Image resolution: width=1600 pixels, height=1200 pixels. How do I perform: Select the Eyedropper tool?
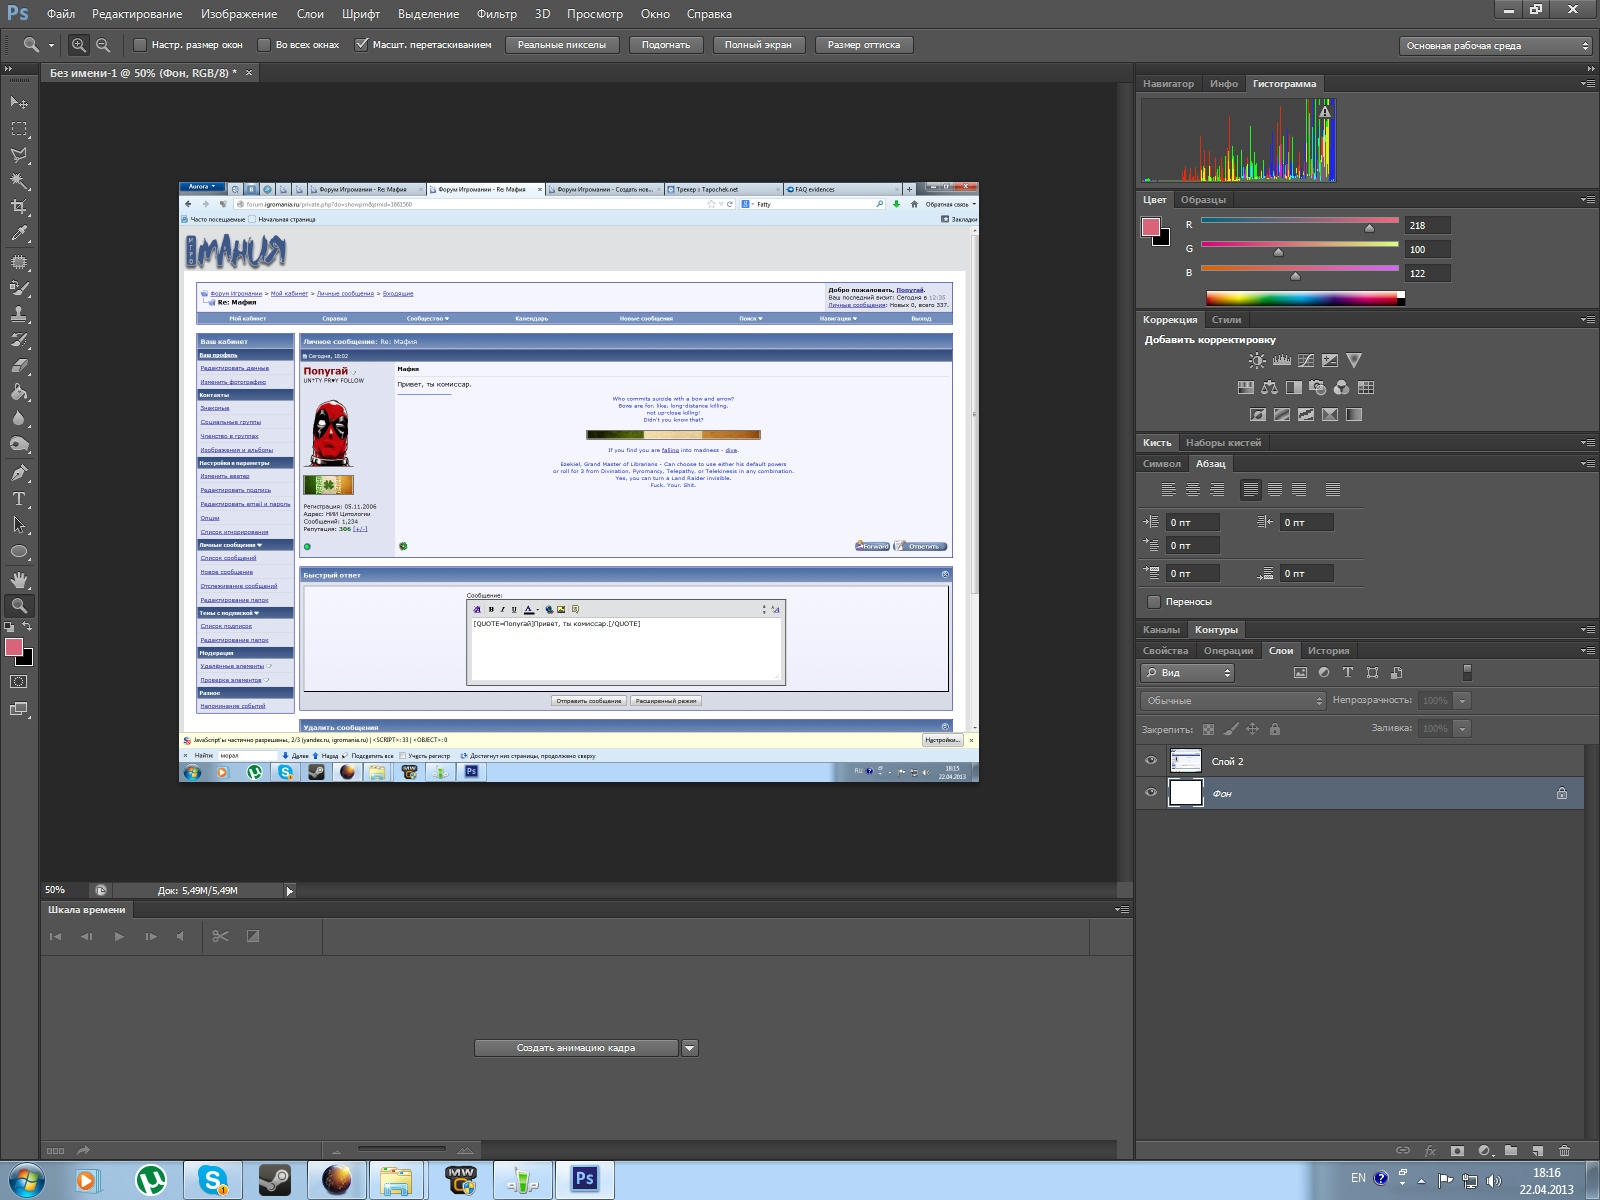tap(19, 234)
